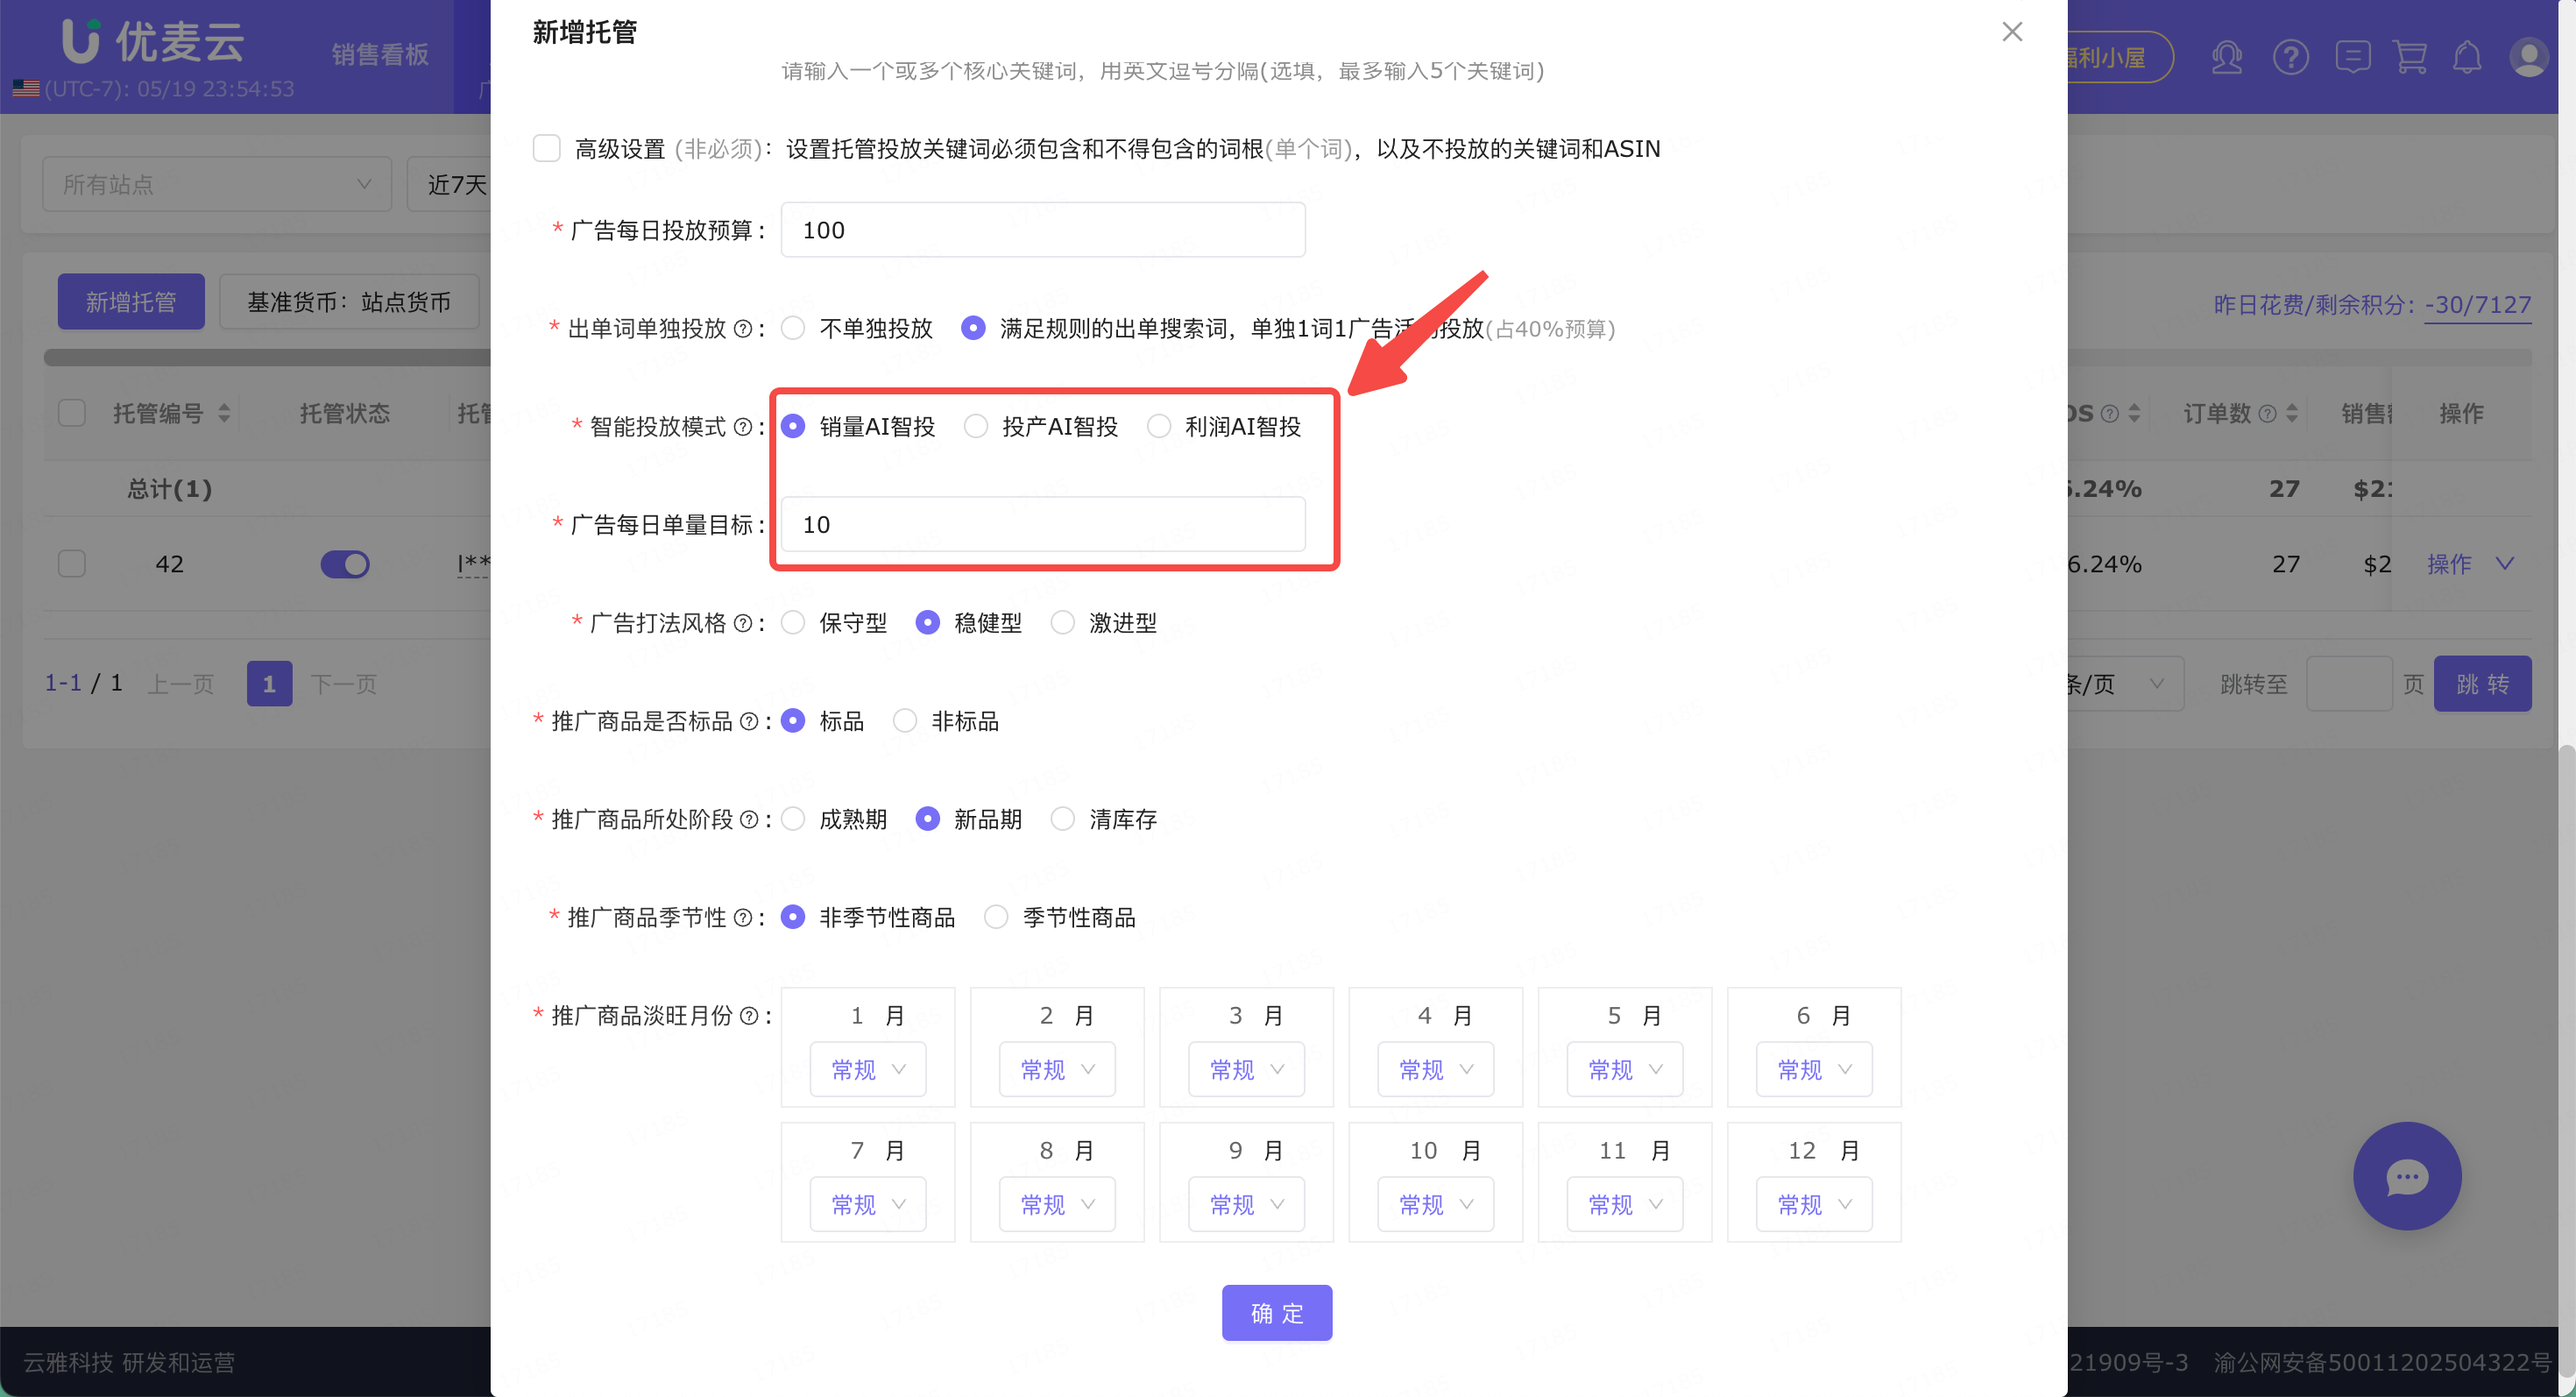This screenshot has width=2576, height=1397.
Task: Select 满足规则的出单搜索词 radio option
Action: (x=973, y=328)
